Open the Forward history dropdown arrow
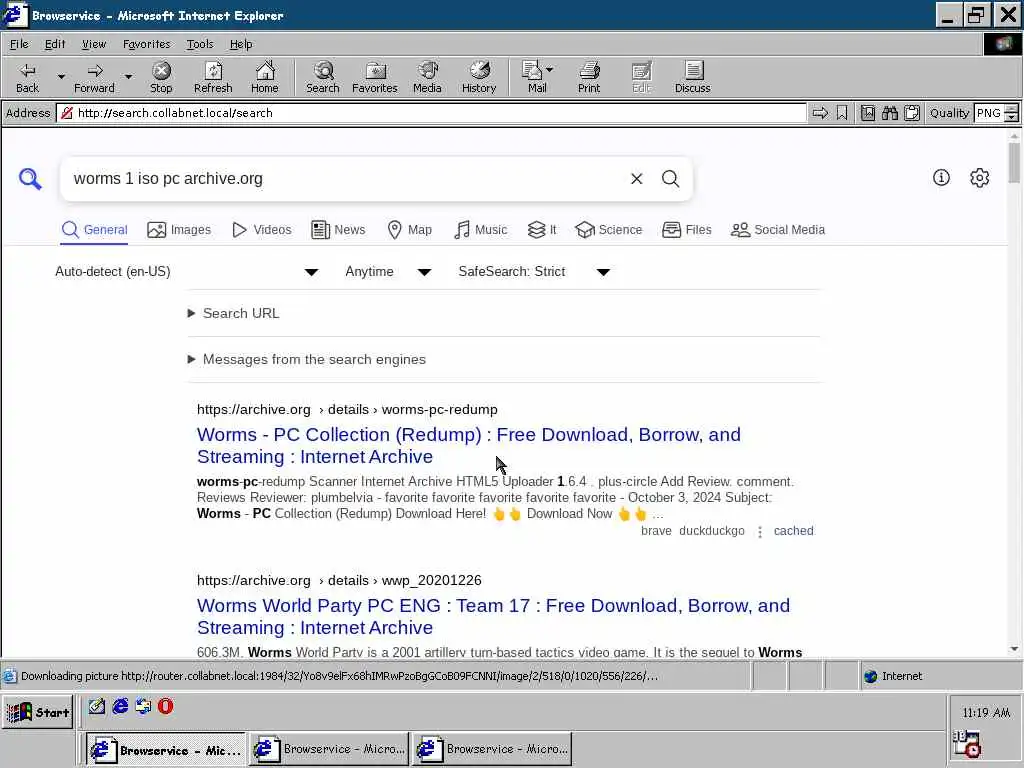1024x768 pixels. 129,77
